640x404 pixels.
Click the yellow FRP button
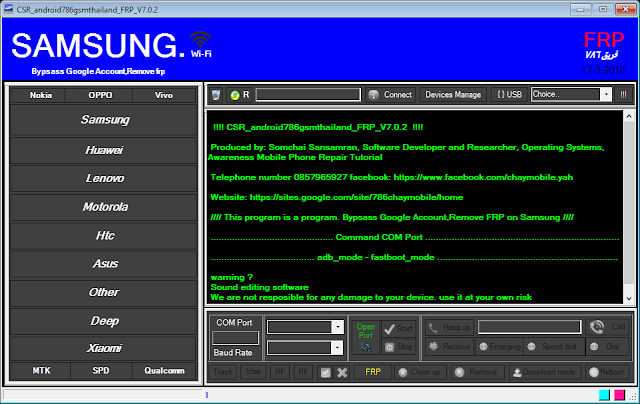pyautogui.click(x=373, y=372)
